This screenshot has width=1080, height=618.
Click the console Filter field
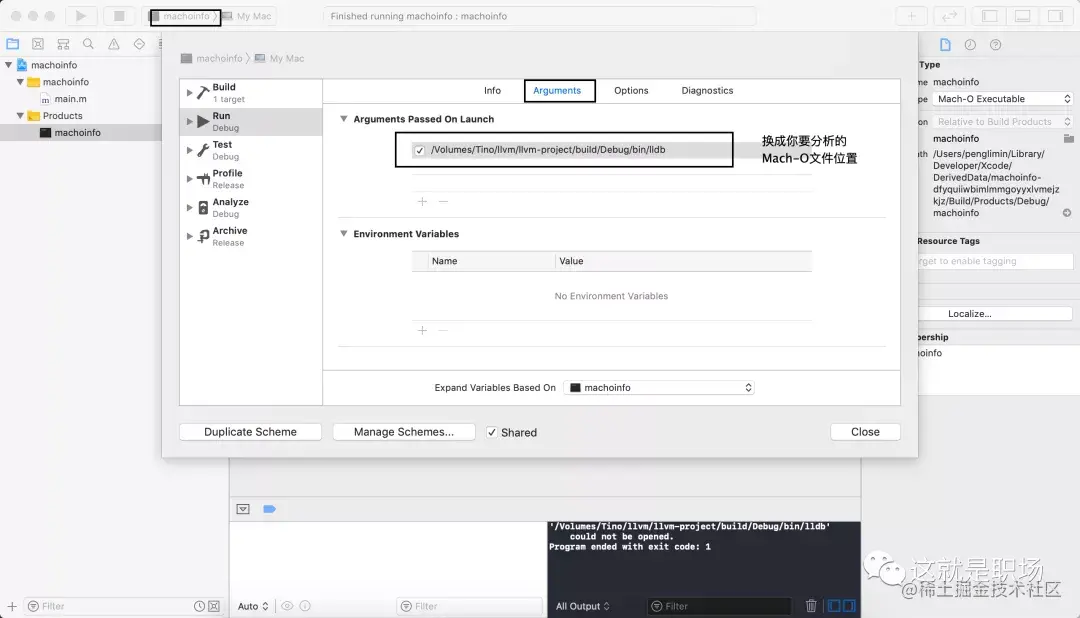[720, 606]
